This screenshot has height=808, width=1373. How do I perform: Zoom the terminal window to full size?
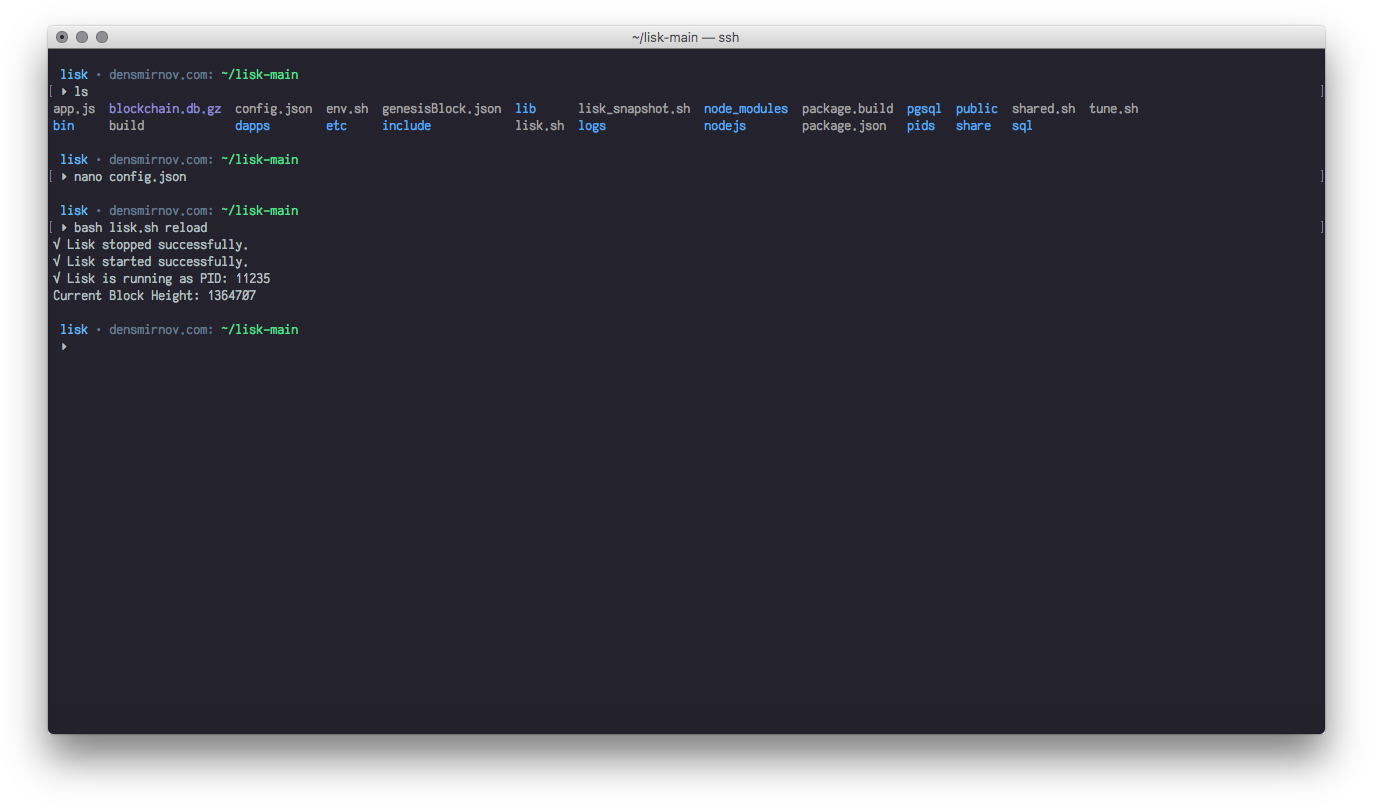click(x=102, y=37)
